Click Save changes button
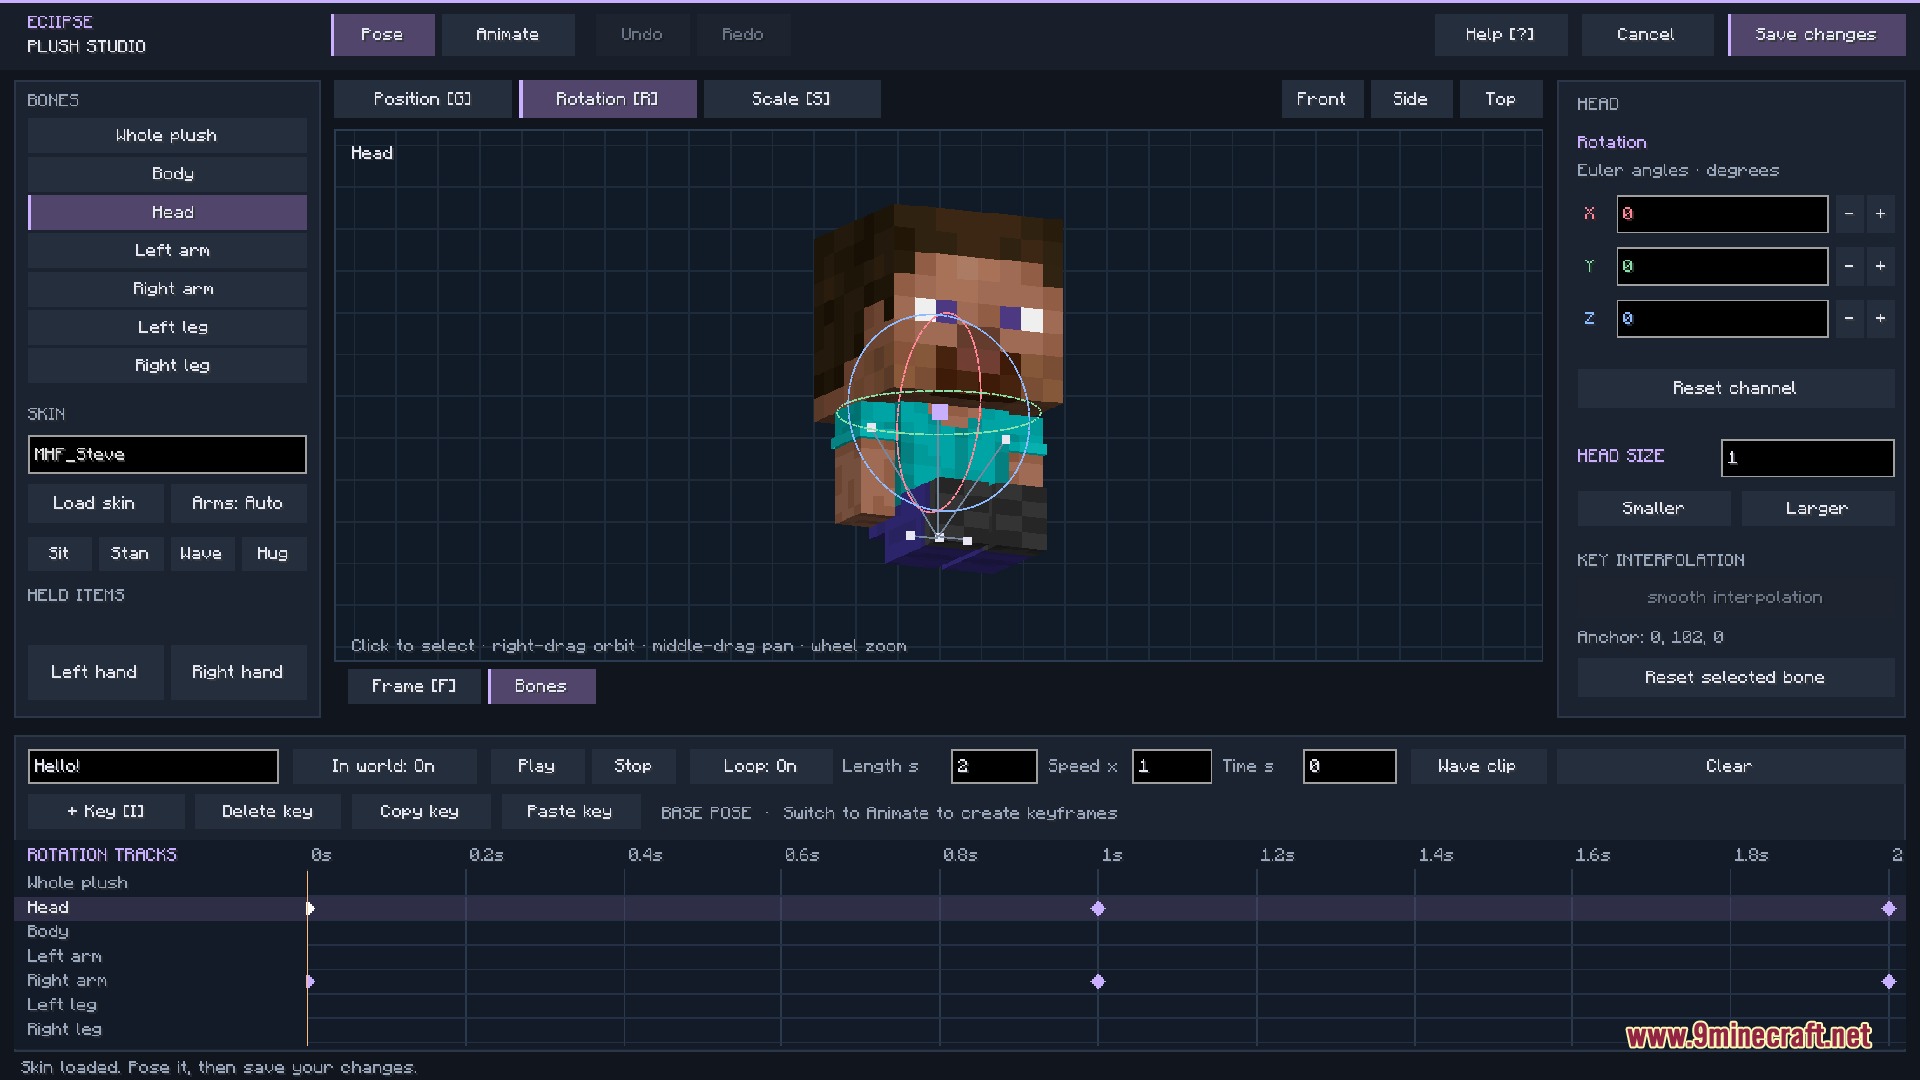 point(1816,35)
